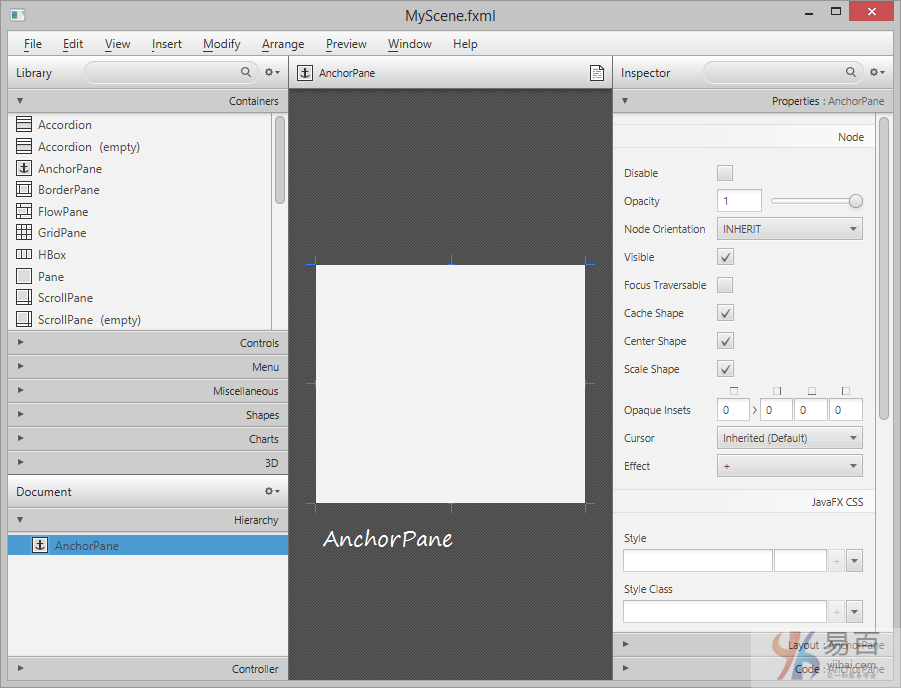The width and height of the screenshot is (901, 688).
Task: Choose the HBox container icon
Action: (x=24, y=255)
